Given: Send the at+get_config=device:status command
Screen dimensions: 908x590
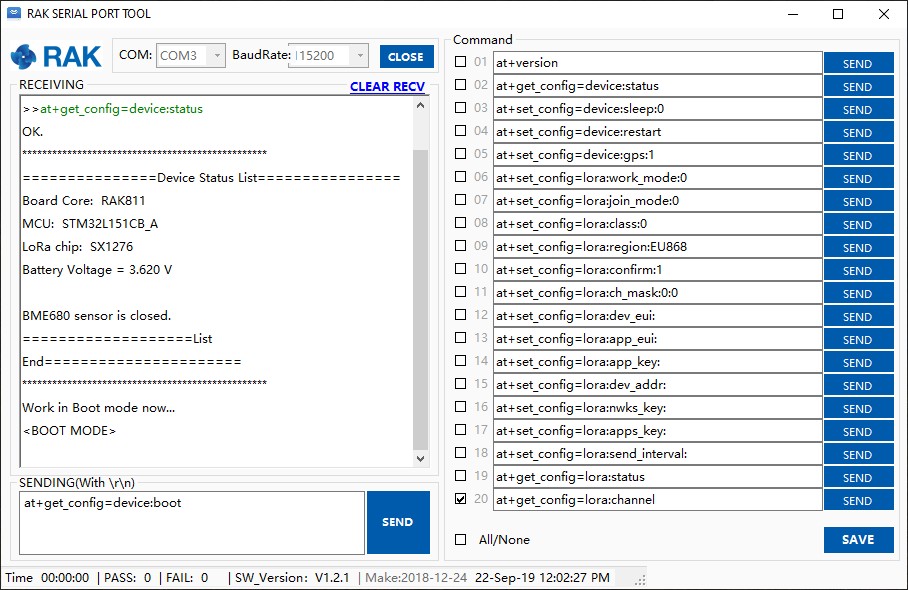Looking at the screenshot, I should pyautogui.click(x=858, y=86).
